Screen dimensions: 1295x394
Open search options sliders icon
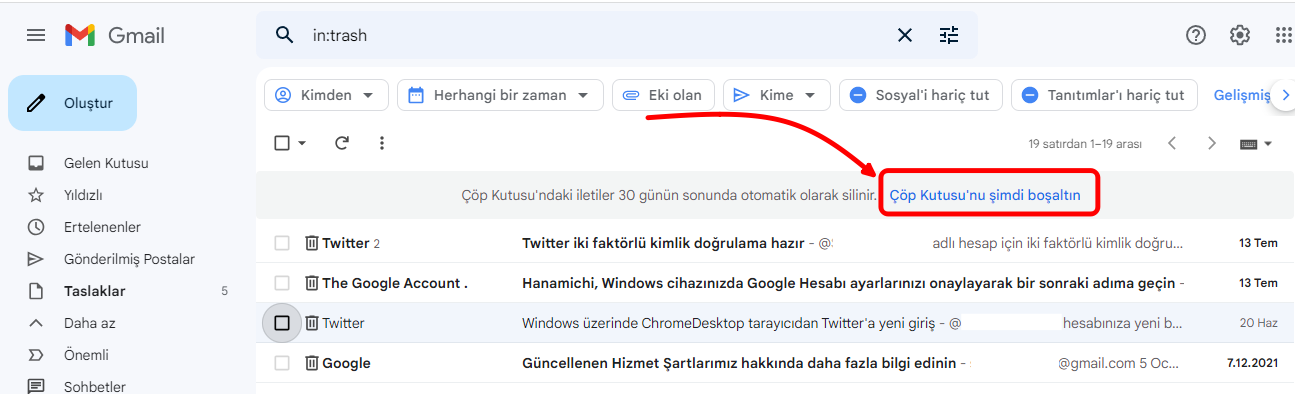(949, 35)
